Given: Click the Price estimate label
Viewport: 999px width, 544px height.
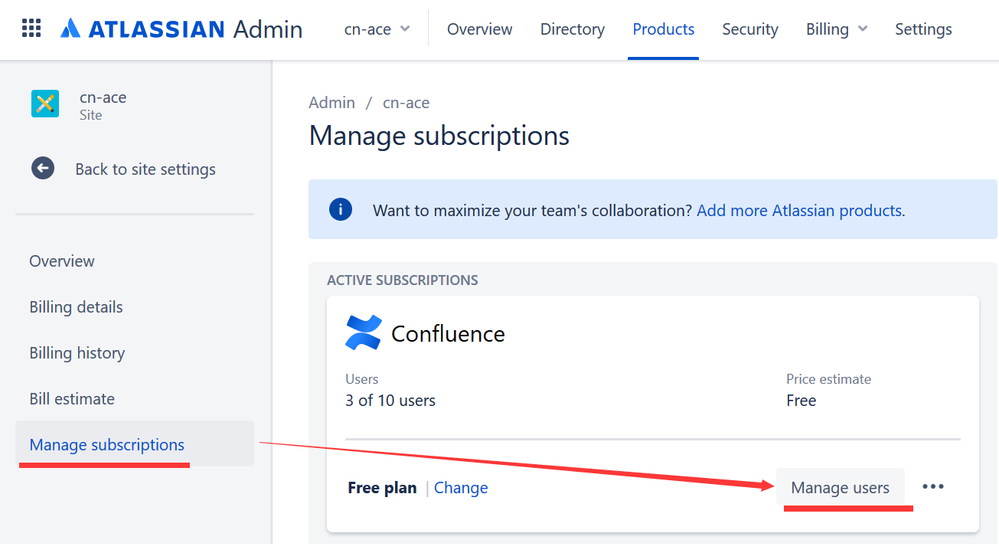Looking at the screenshot, I should [x=828, y=379].
